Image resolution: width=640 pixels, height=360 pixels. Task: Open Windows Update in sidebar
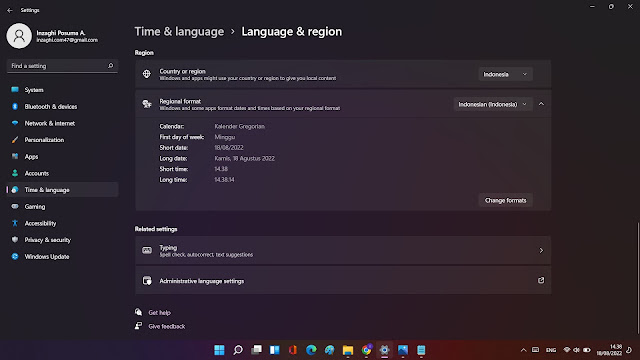pyautogui.click(x=62, y=257)
